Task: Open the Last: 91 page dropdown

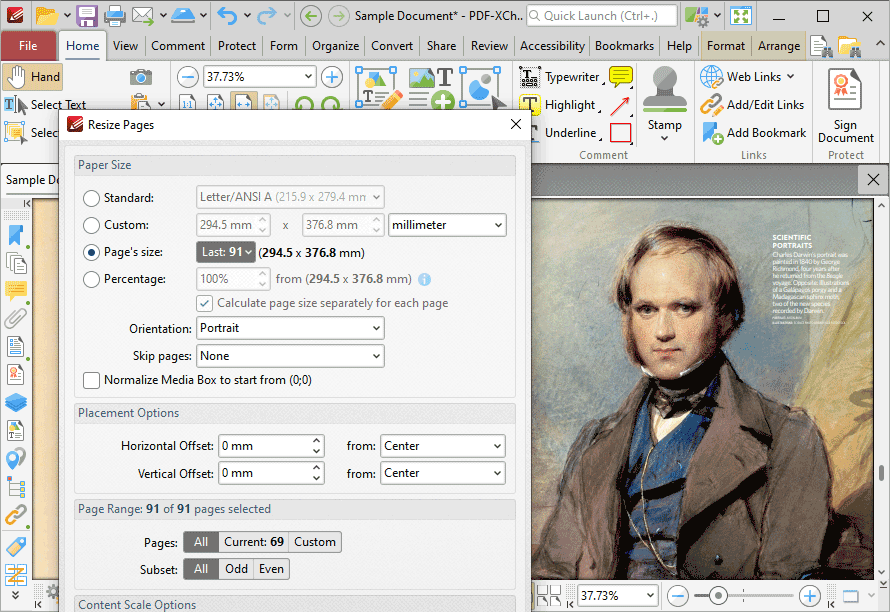Action: point(226,252)
